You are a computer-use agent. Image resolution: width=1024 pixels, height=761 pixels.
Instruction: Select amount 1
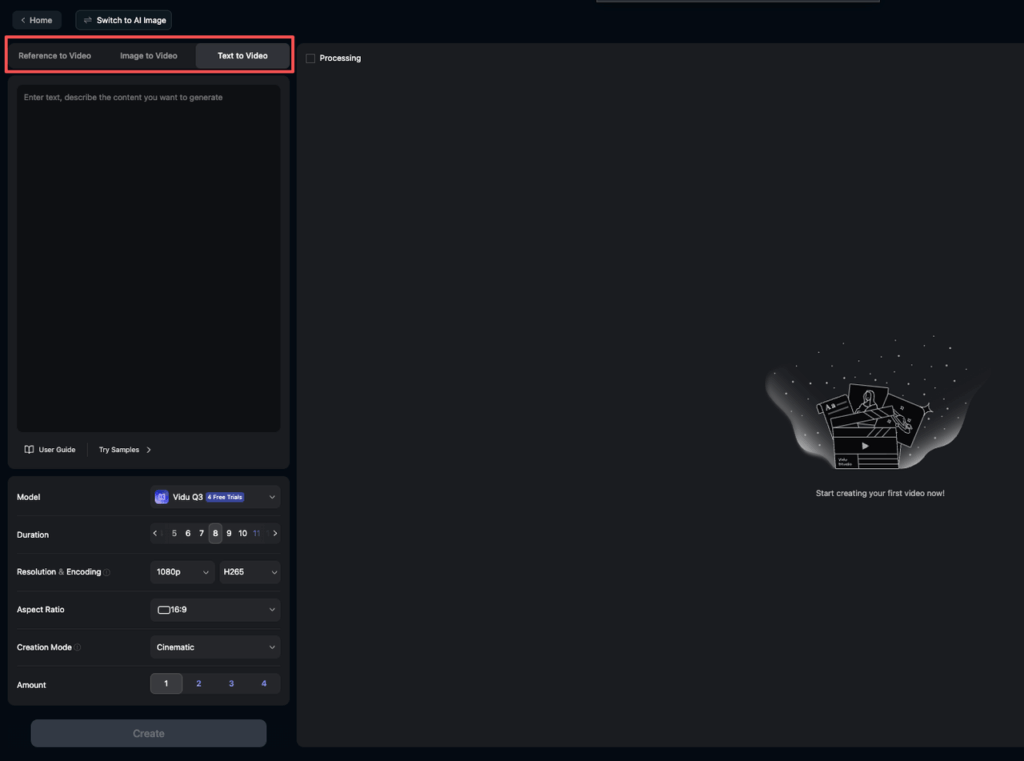(166, 684)
